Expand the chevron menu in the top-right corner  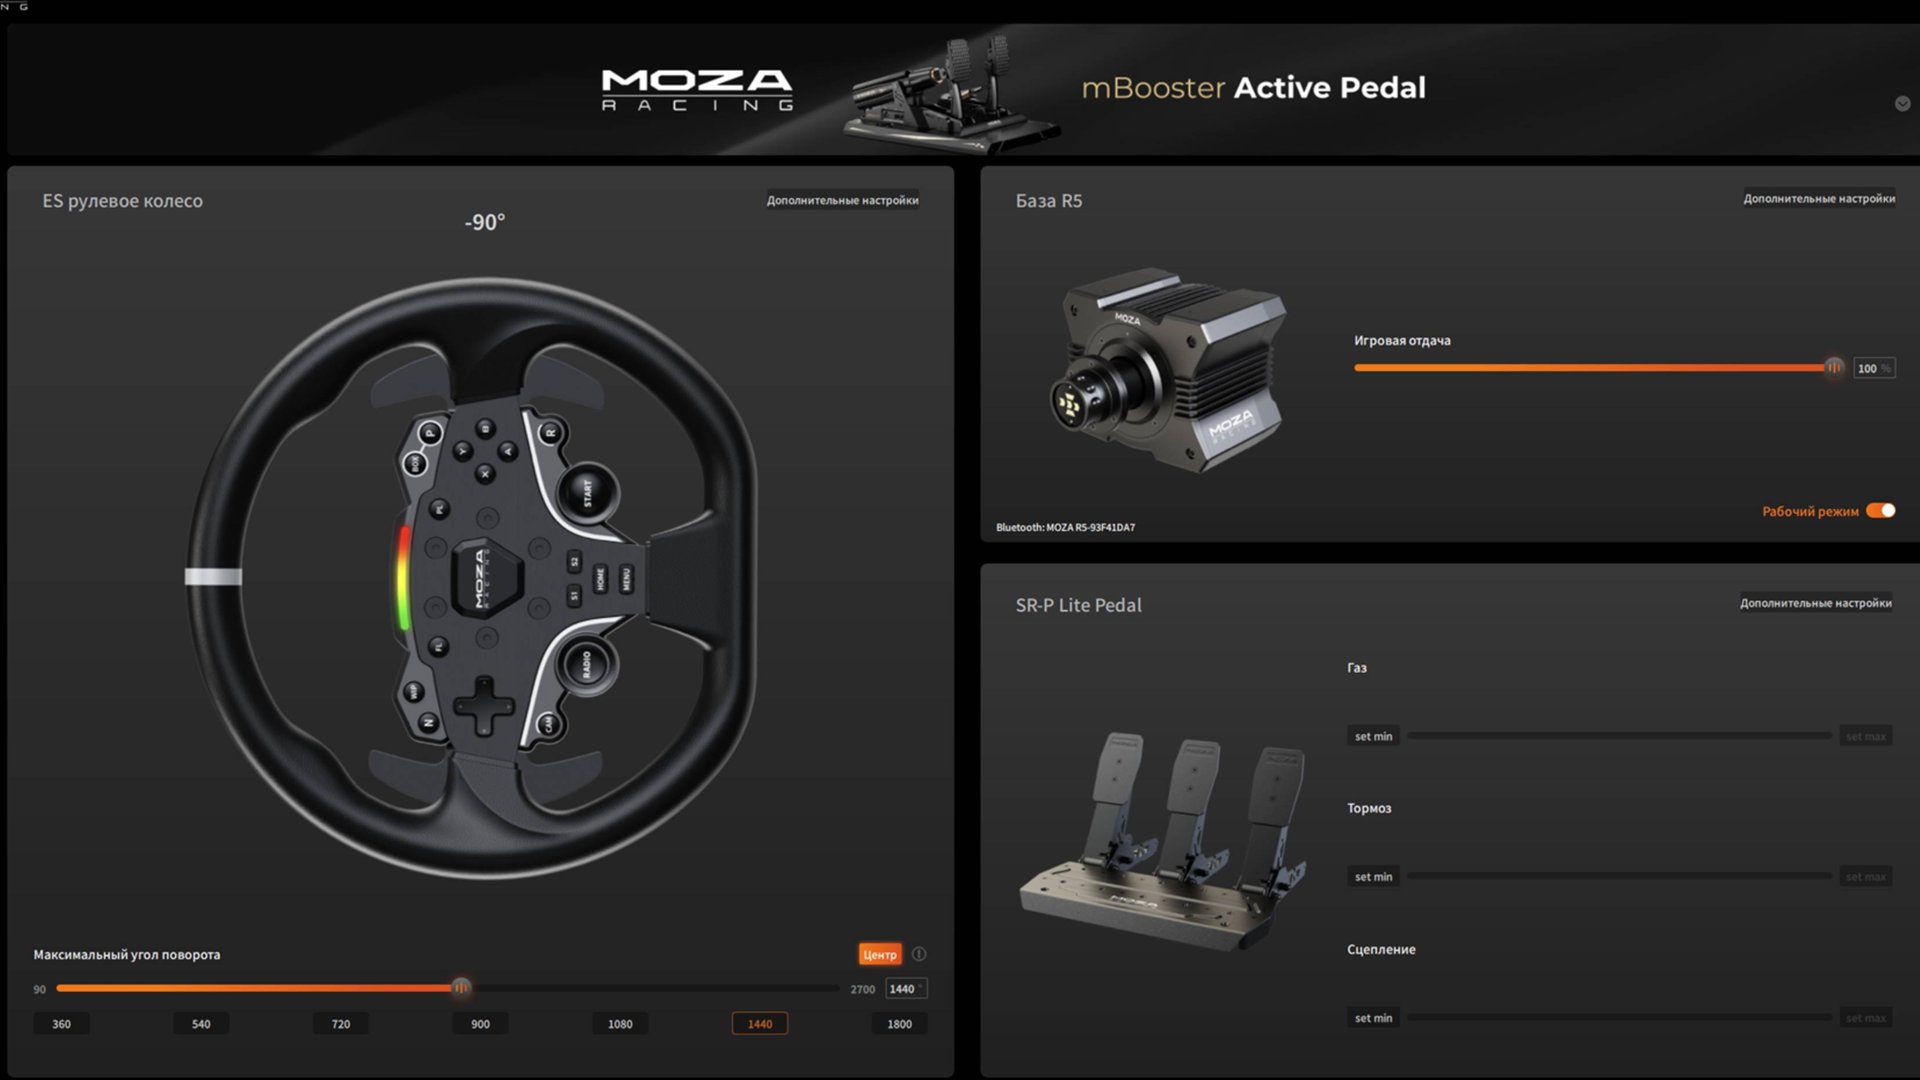tap(1903, 103)
